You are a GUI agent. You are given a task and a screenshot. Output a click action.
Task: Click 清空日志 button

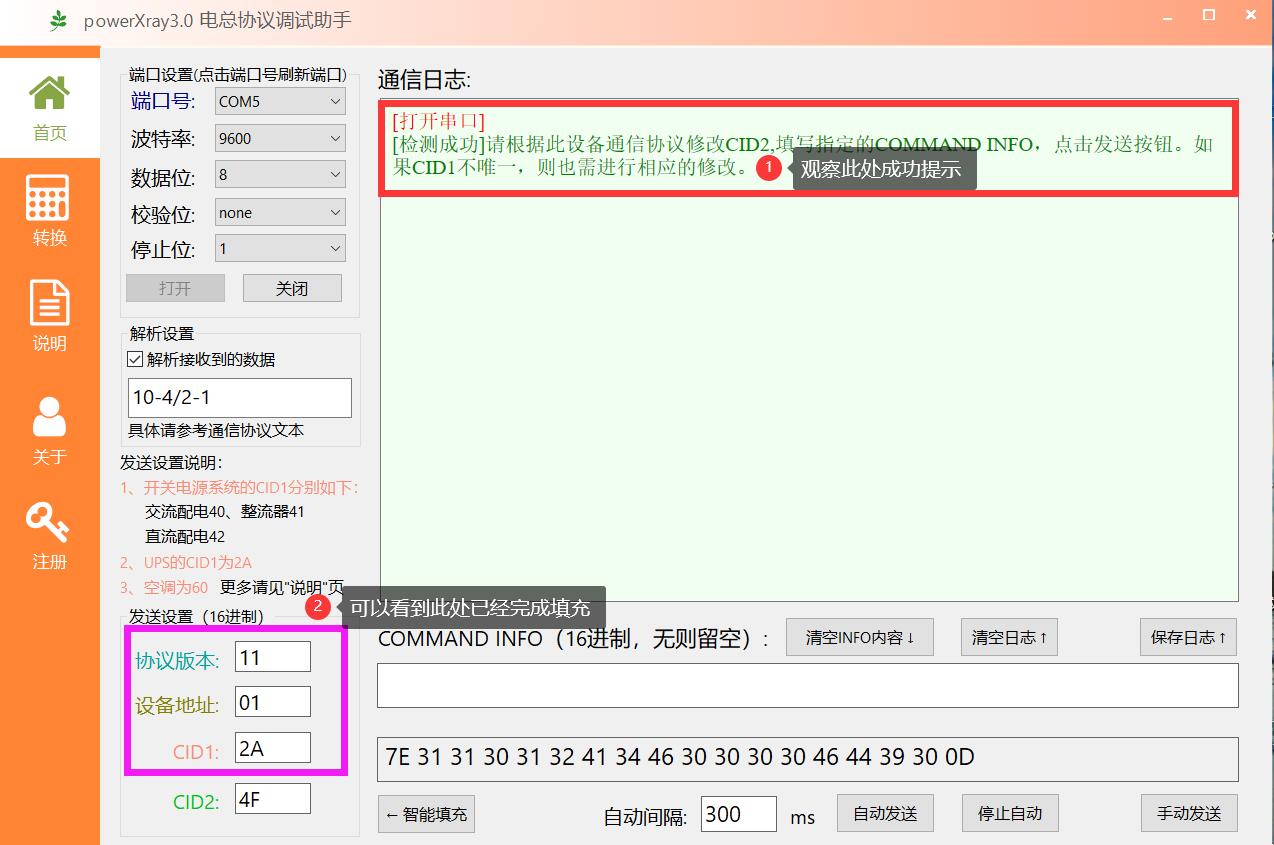tap(1009, 637)
